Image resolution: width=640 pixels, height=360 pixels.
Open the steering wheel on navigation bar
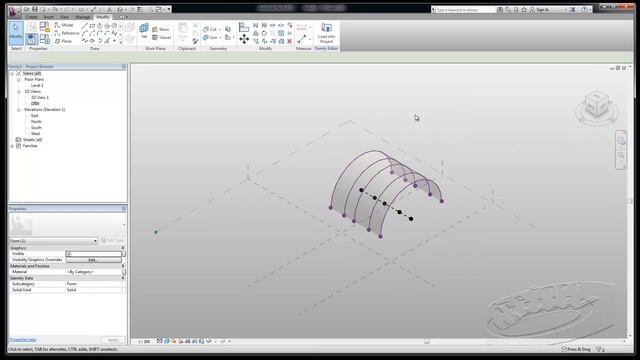coord(621,141)
